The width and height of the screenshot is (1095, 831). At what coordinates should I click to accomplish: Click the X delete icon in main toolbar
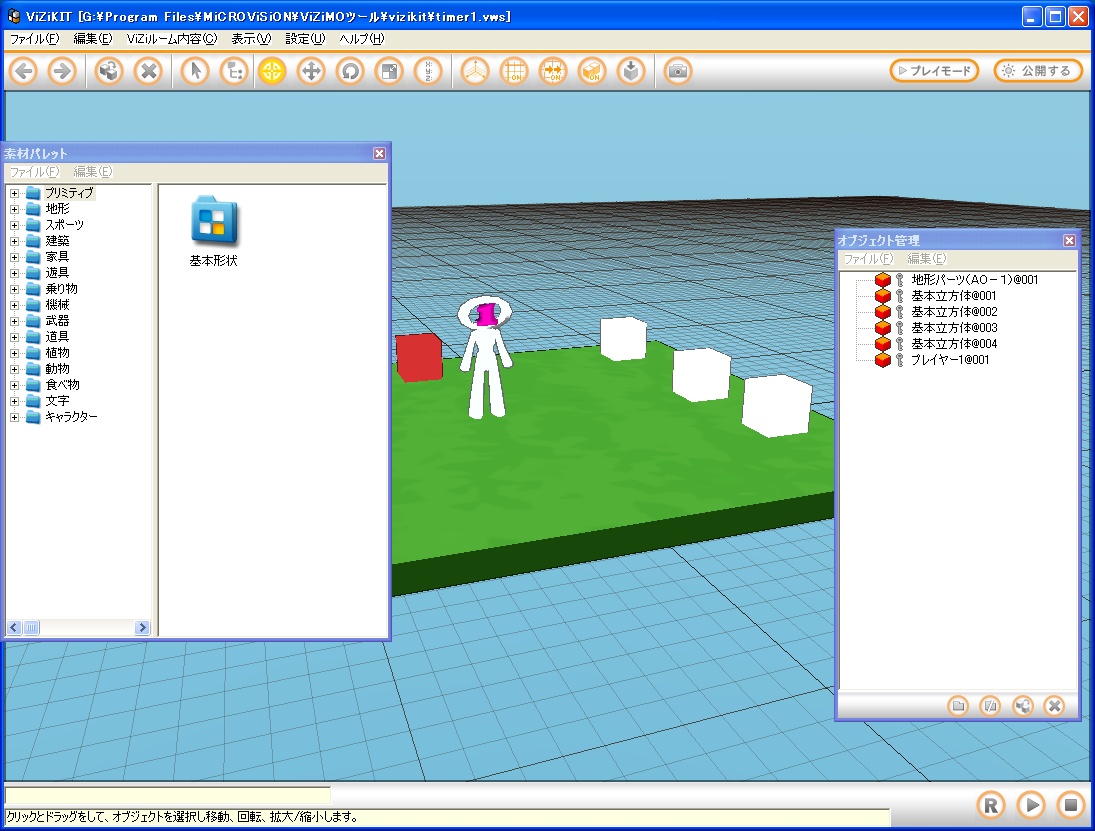point(148,71)
